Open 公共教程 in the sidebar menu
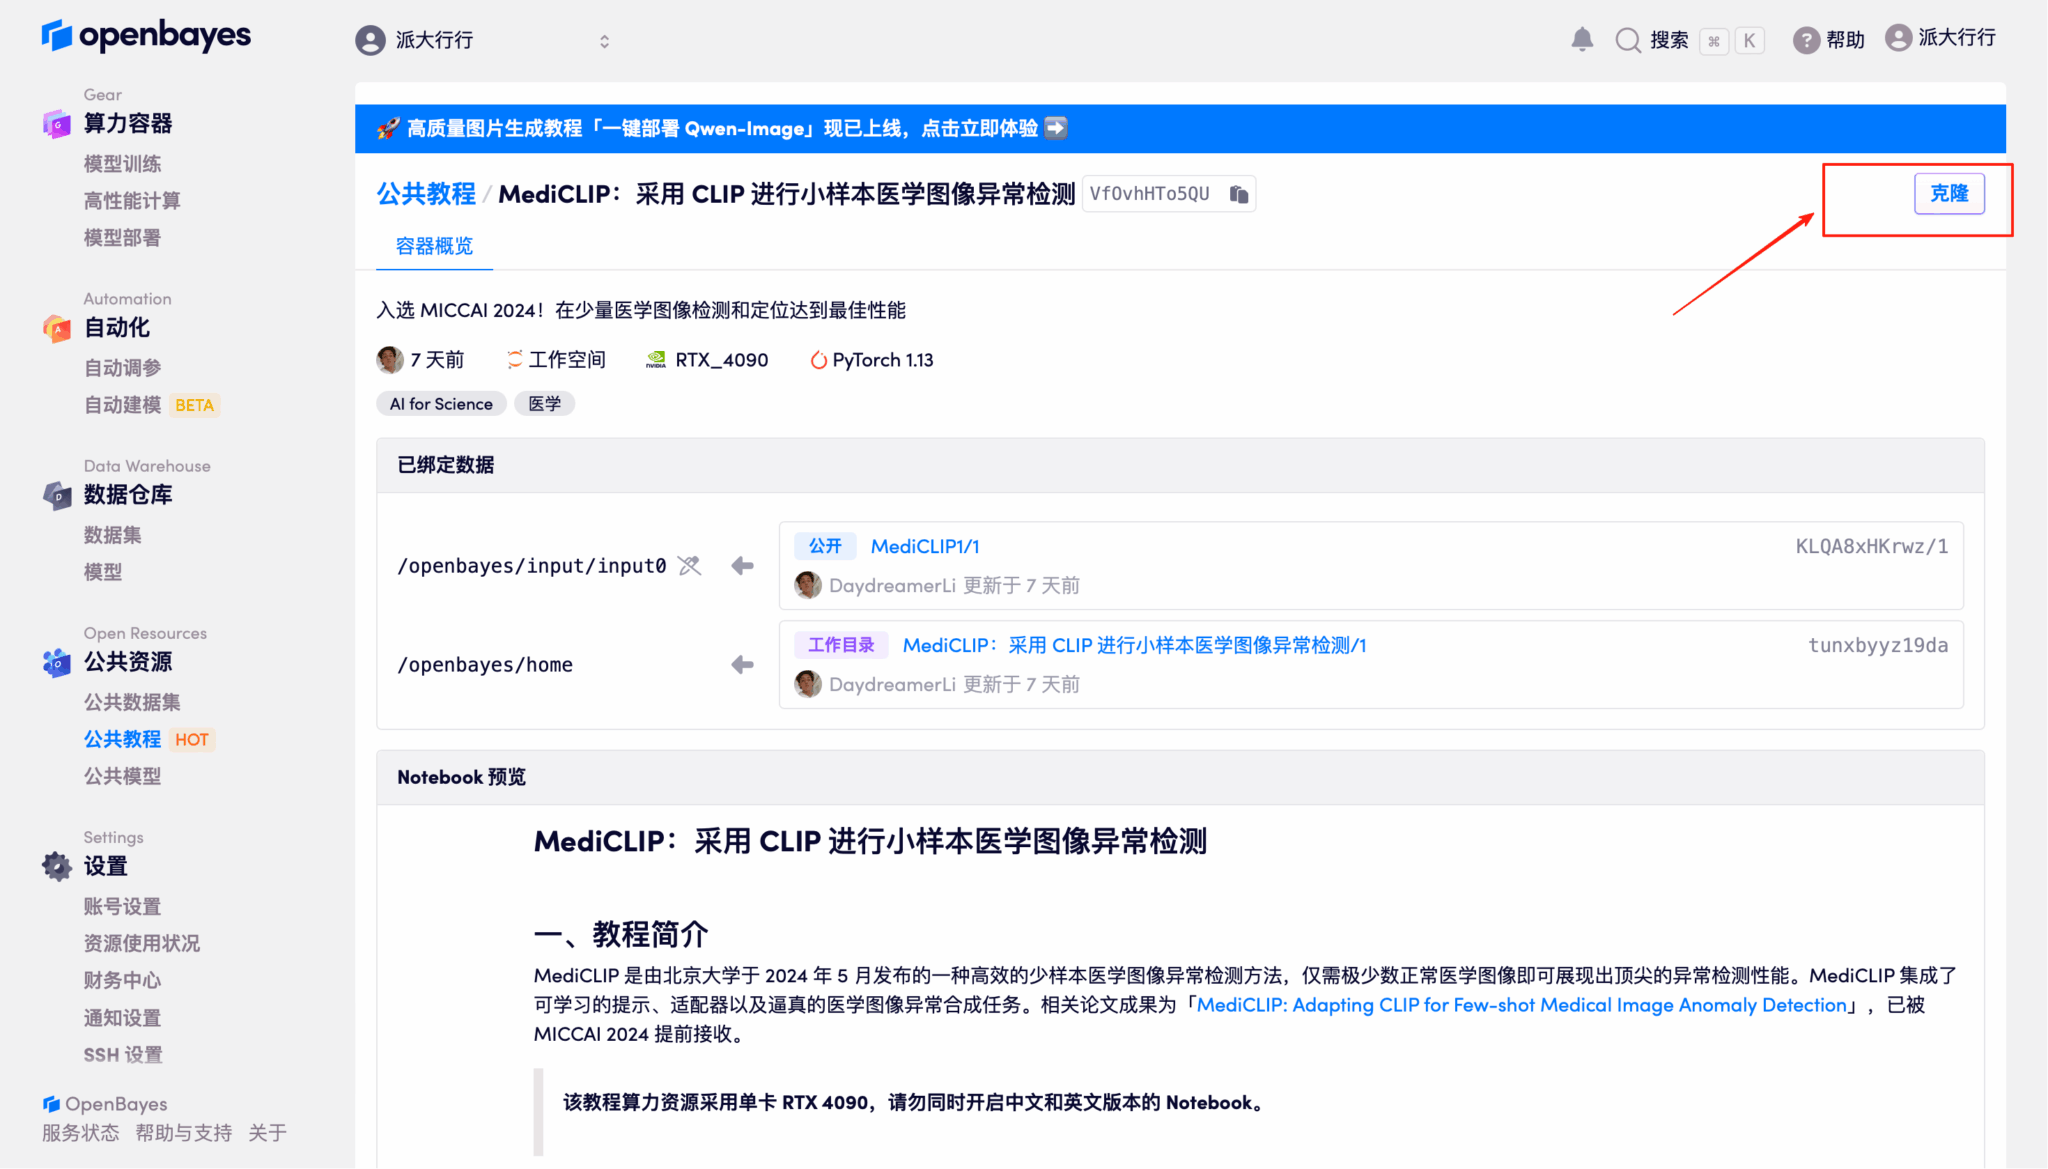Screen dimensions: 2048x1169 123,739
